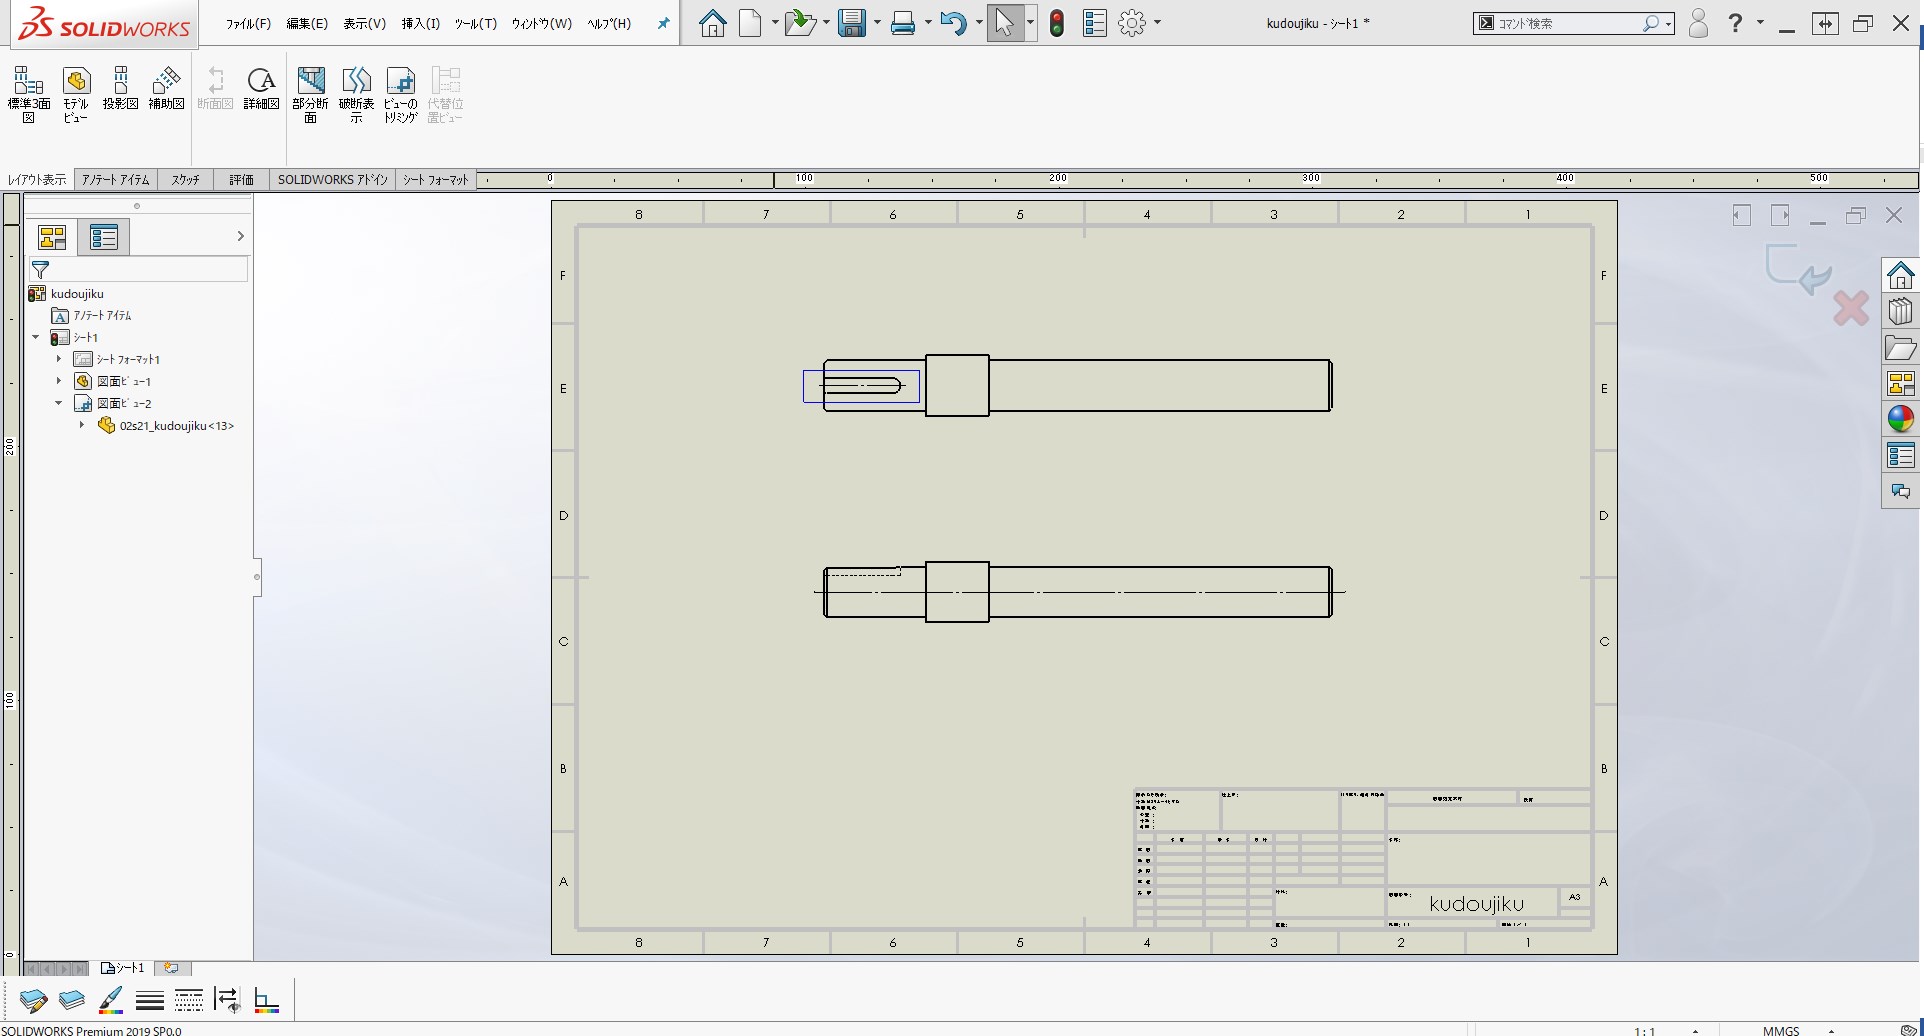Switch to the アノテートアイテム tab

(x=115, y=180)
